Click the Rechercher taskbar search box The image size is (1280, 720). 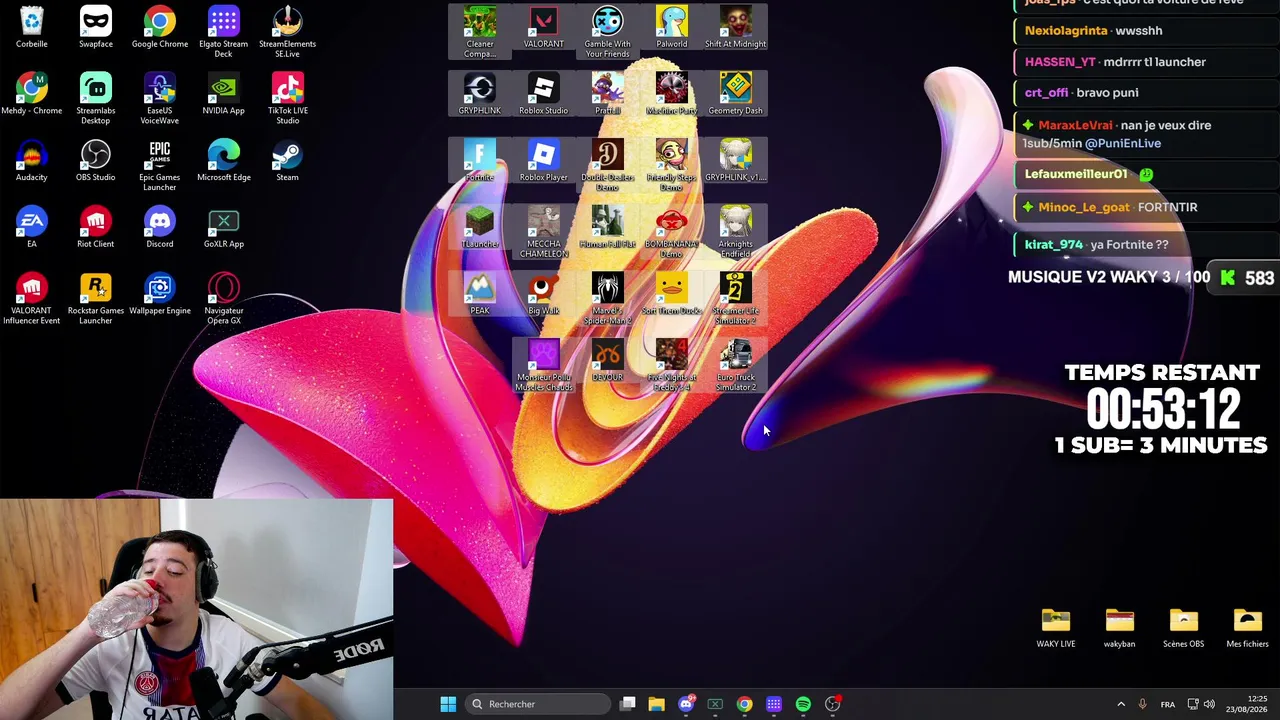pyautogui.click(x=538, y=704)
